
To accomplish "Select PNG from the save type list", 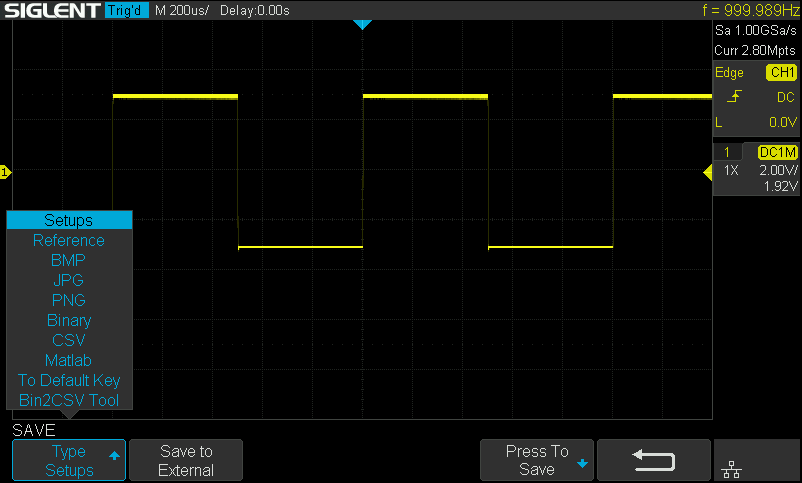I will pyautogui.click(x=69, y=300).
